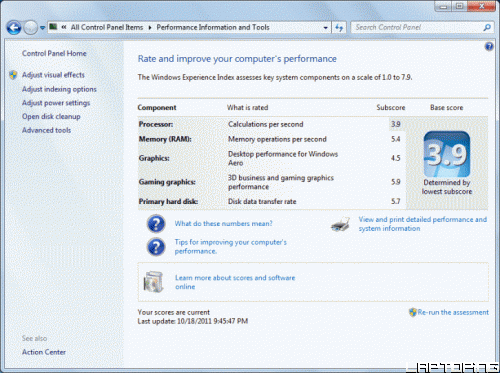Image resolution: width=500 pixels, height=373 pixels.
Task: Click the Last update timestamp text
Action: tap(193, 321)
